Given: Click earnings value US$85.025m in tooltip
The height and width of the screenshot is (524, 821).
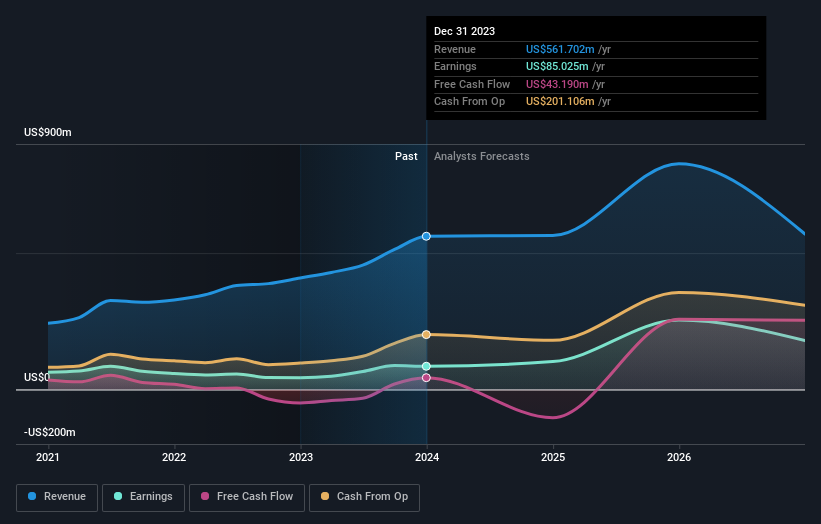Looking at the screenshot, I should pos(557,66).
